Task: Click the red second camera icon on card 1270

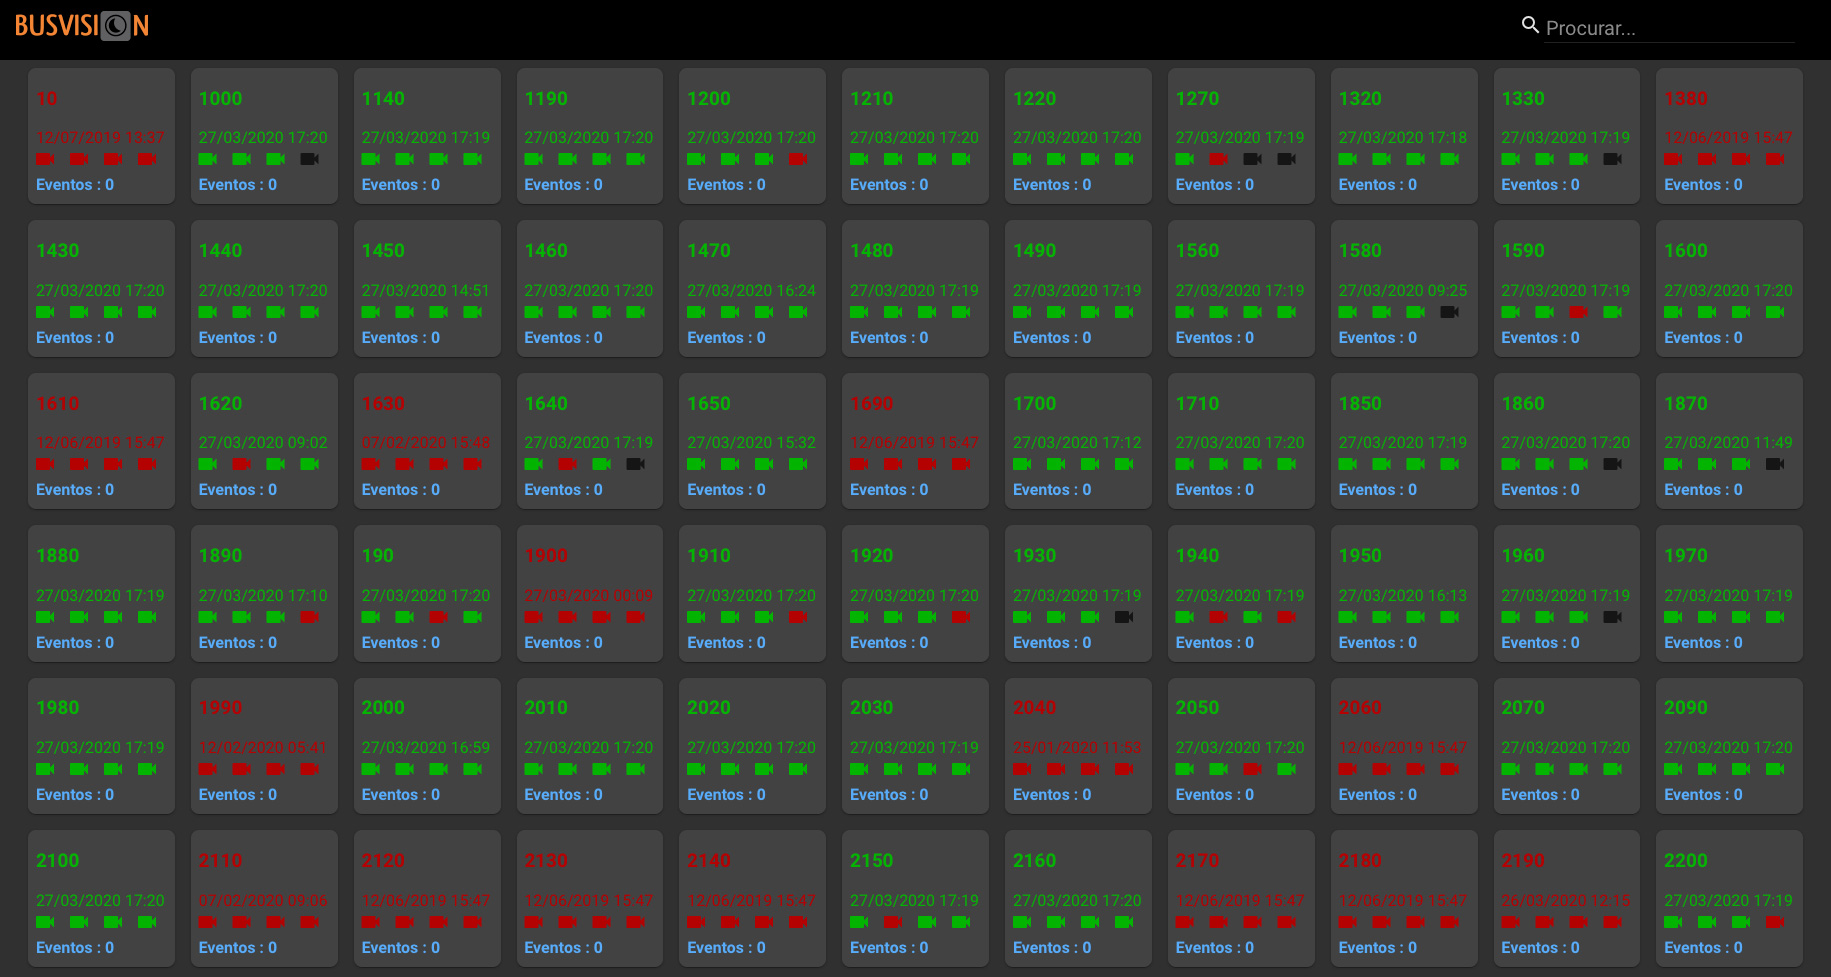Action: 1219,159
